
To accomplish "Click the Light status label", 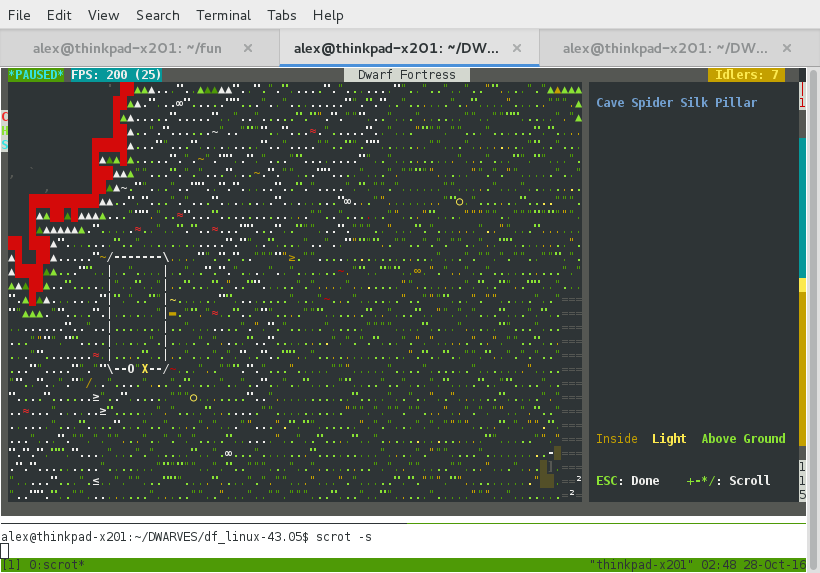I will point(669,439).
